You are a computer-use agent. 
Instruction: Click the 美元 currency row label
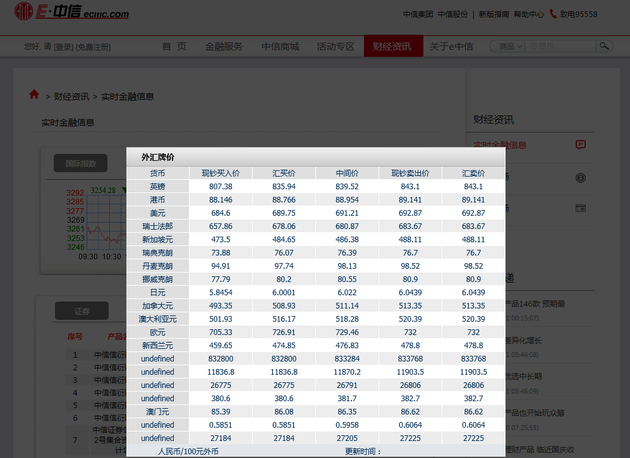pos(158,213)
